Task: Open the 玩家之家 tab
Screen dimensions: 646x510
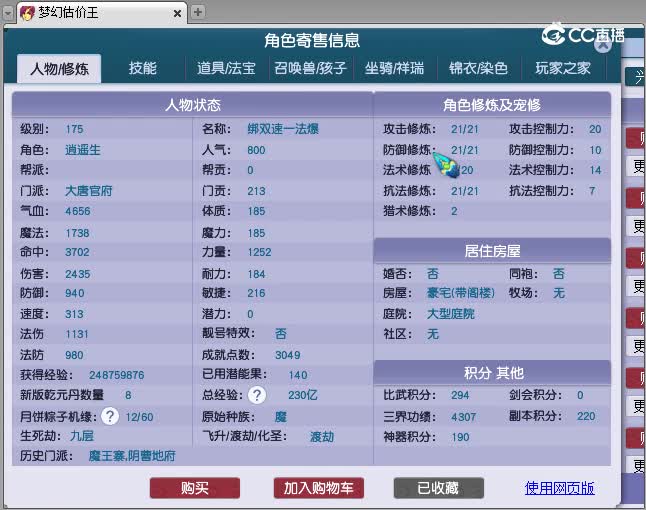Action: pos(563,68)
